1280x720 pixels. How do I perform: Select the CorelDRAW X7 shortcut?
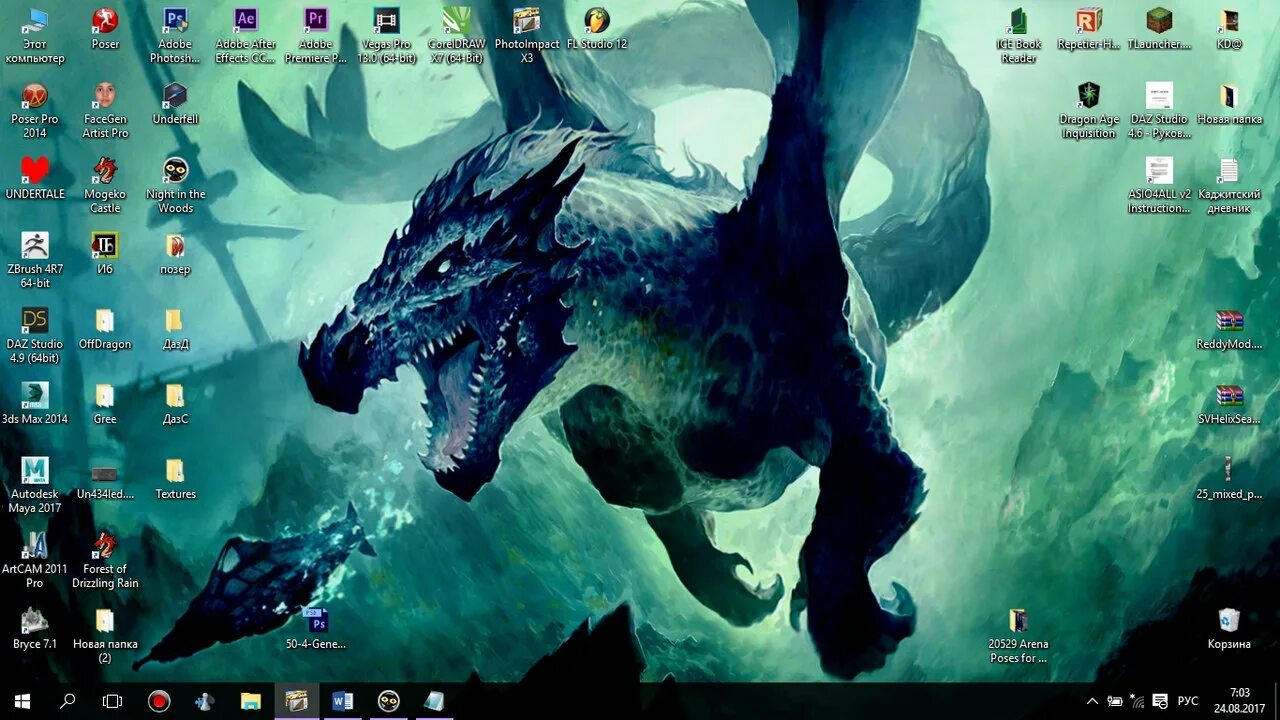pyautogui.click(x=456, y=36)
